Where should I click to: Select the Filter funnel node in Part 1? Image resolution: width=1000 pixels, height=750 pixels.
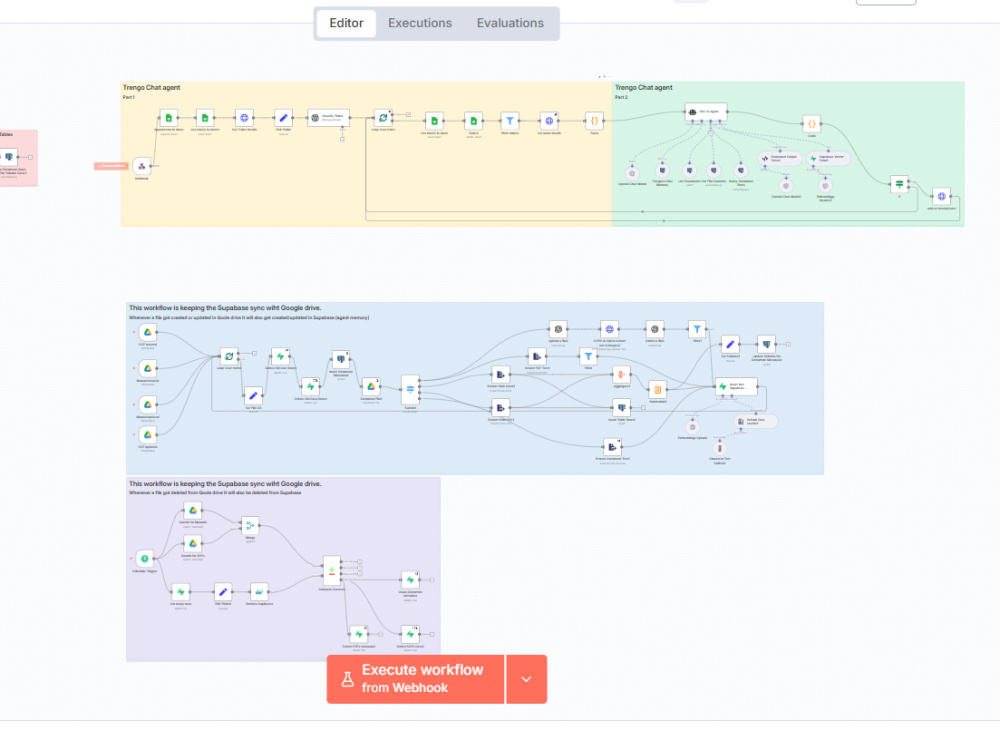510,121
